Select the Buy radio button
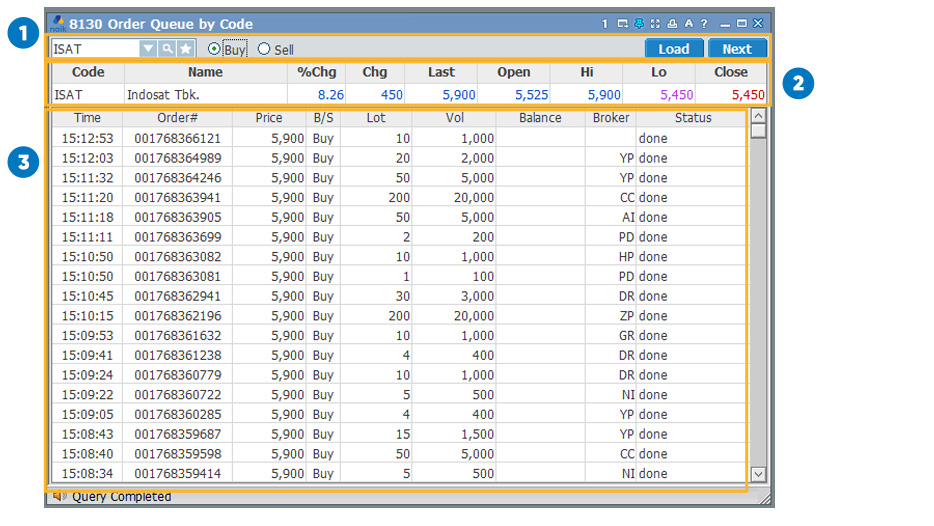Screen dimensions: 934x526 tap(214, 49)
